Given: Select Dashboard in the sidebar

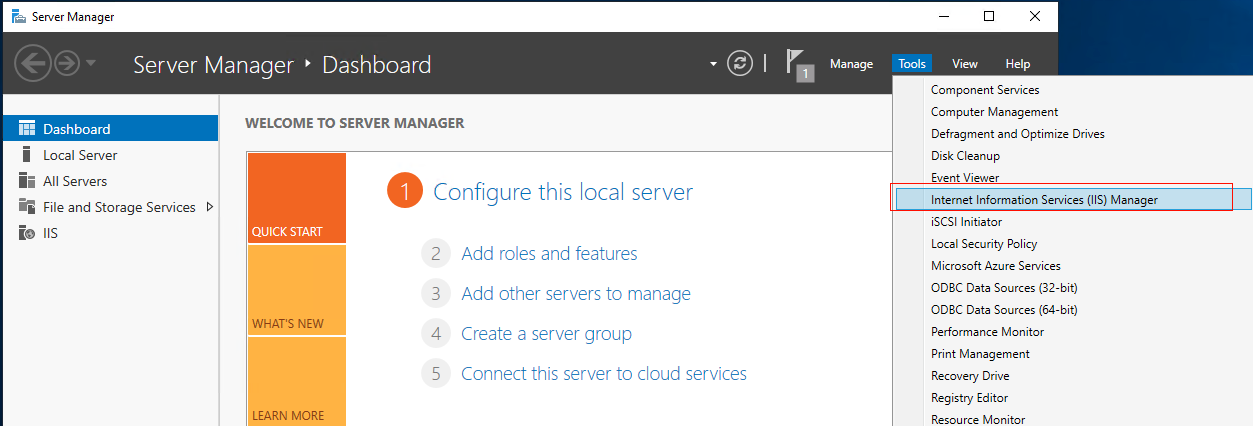Looking at the screenshot, I should 109,129.
